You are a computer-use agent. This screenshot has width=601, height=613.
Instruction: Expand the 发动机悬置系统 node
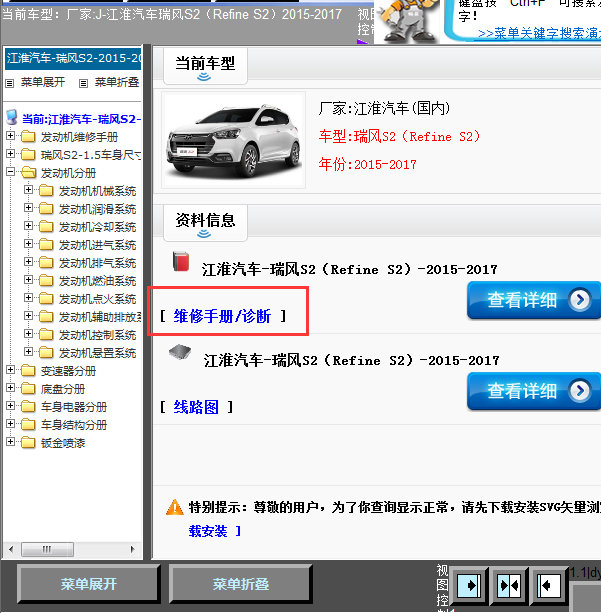point(28,351)
